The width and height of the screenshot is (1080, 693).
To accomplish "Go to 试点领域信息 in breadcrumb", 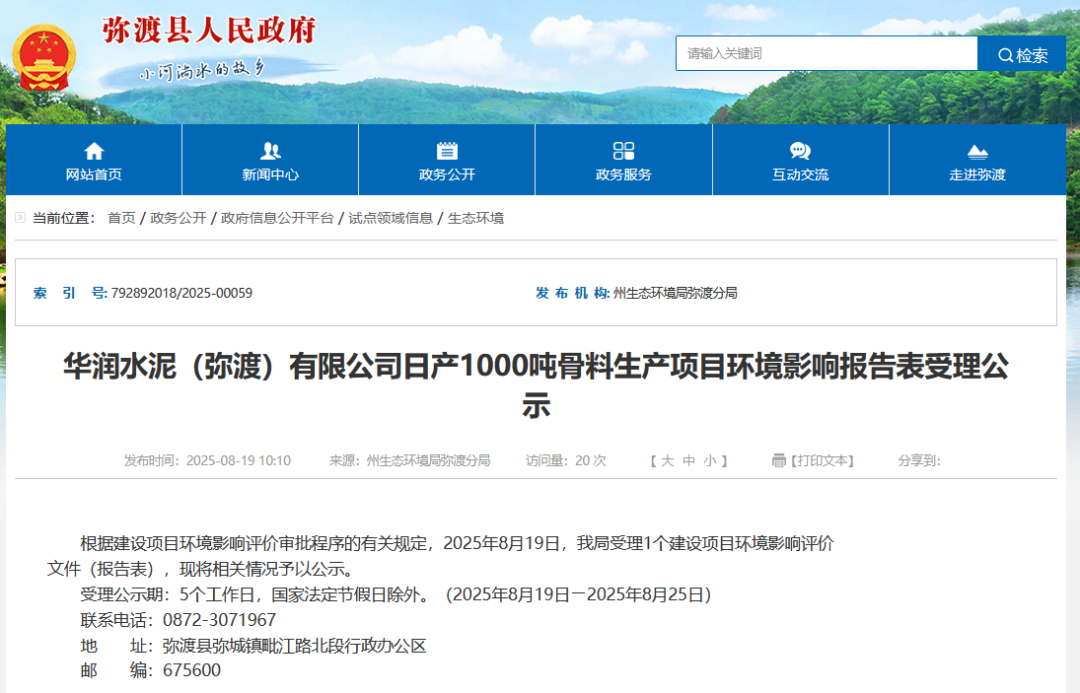I will 391,218.
